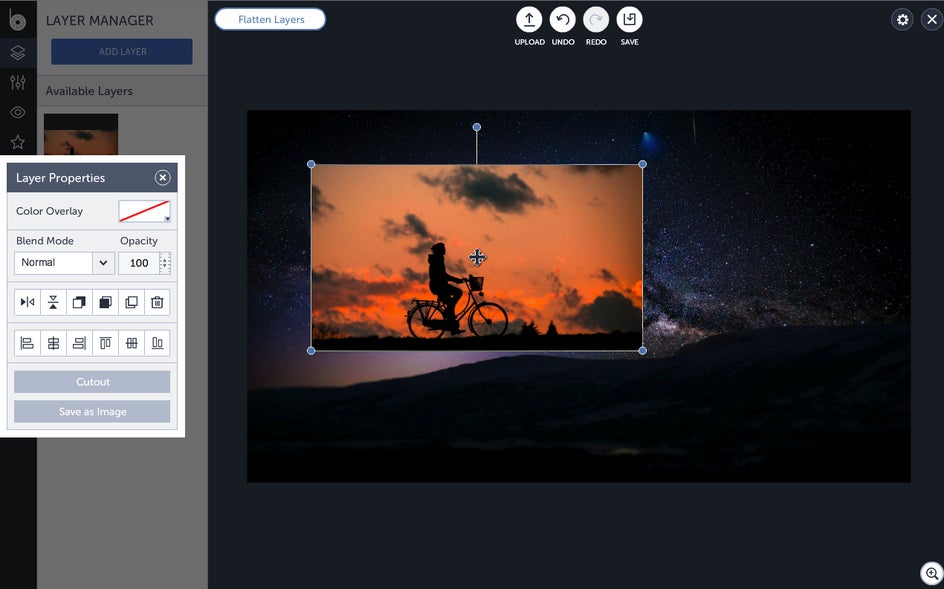944x589 pixels.
Task: Click the BeFunky logo icon
Action: 17,20
